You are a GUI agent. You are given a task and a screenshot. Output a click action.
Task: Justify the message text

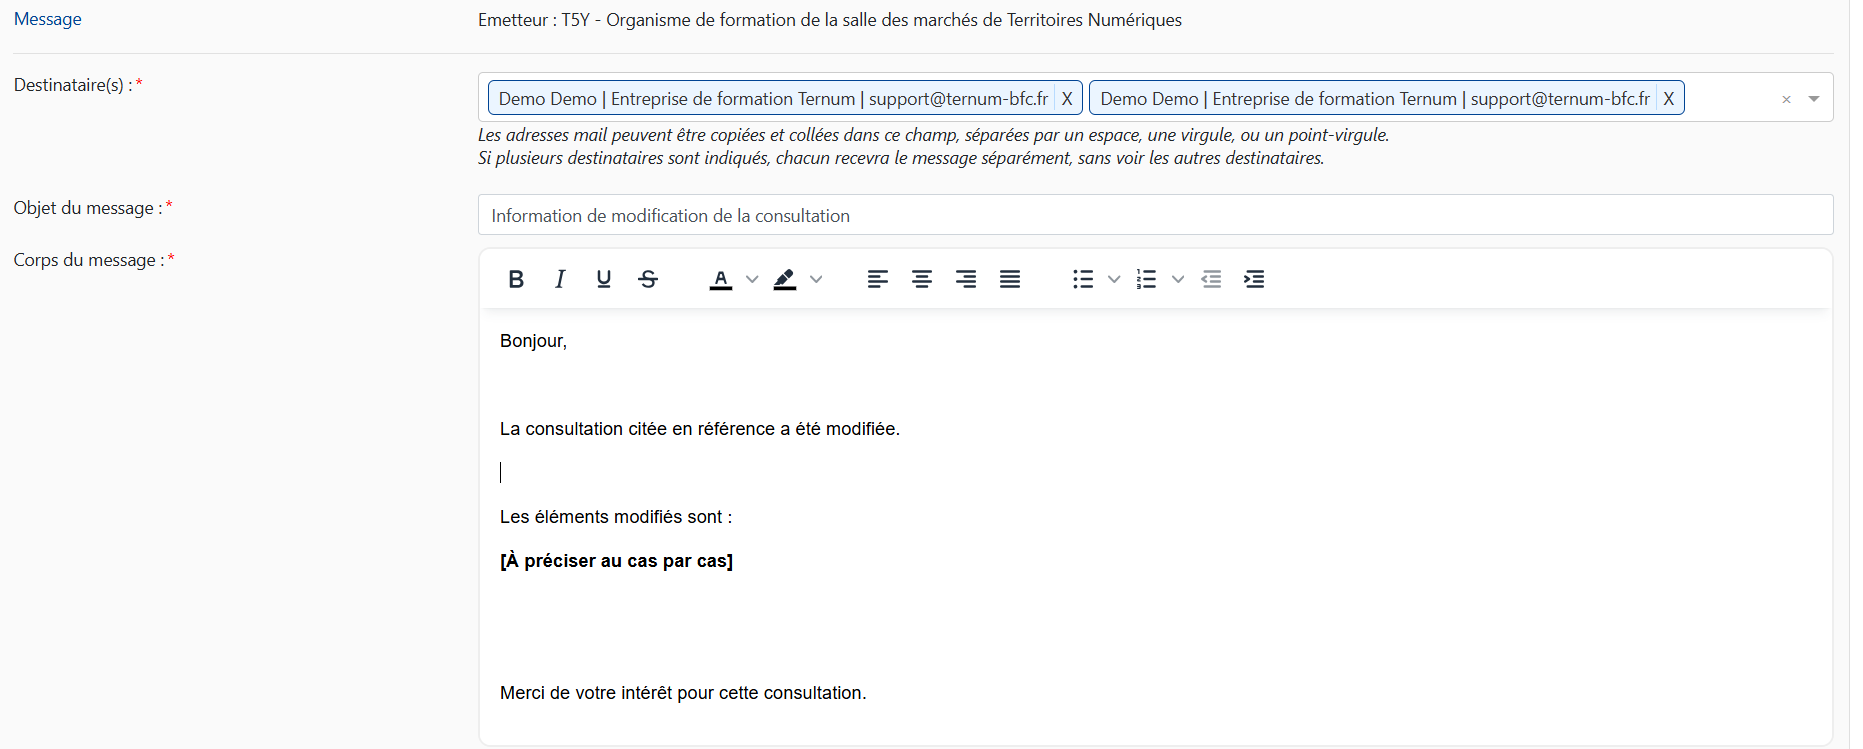(1010, 279)
